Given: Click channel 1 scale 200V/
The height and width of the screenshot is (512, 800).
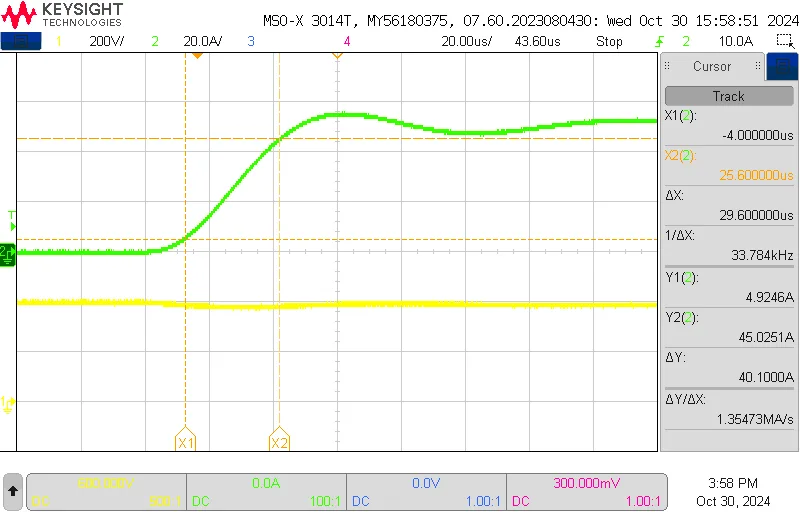Looking at the screenshot, I should (x=106, y=41).
